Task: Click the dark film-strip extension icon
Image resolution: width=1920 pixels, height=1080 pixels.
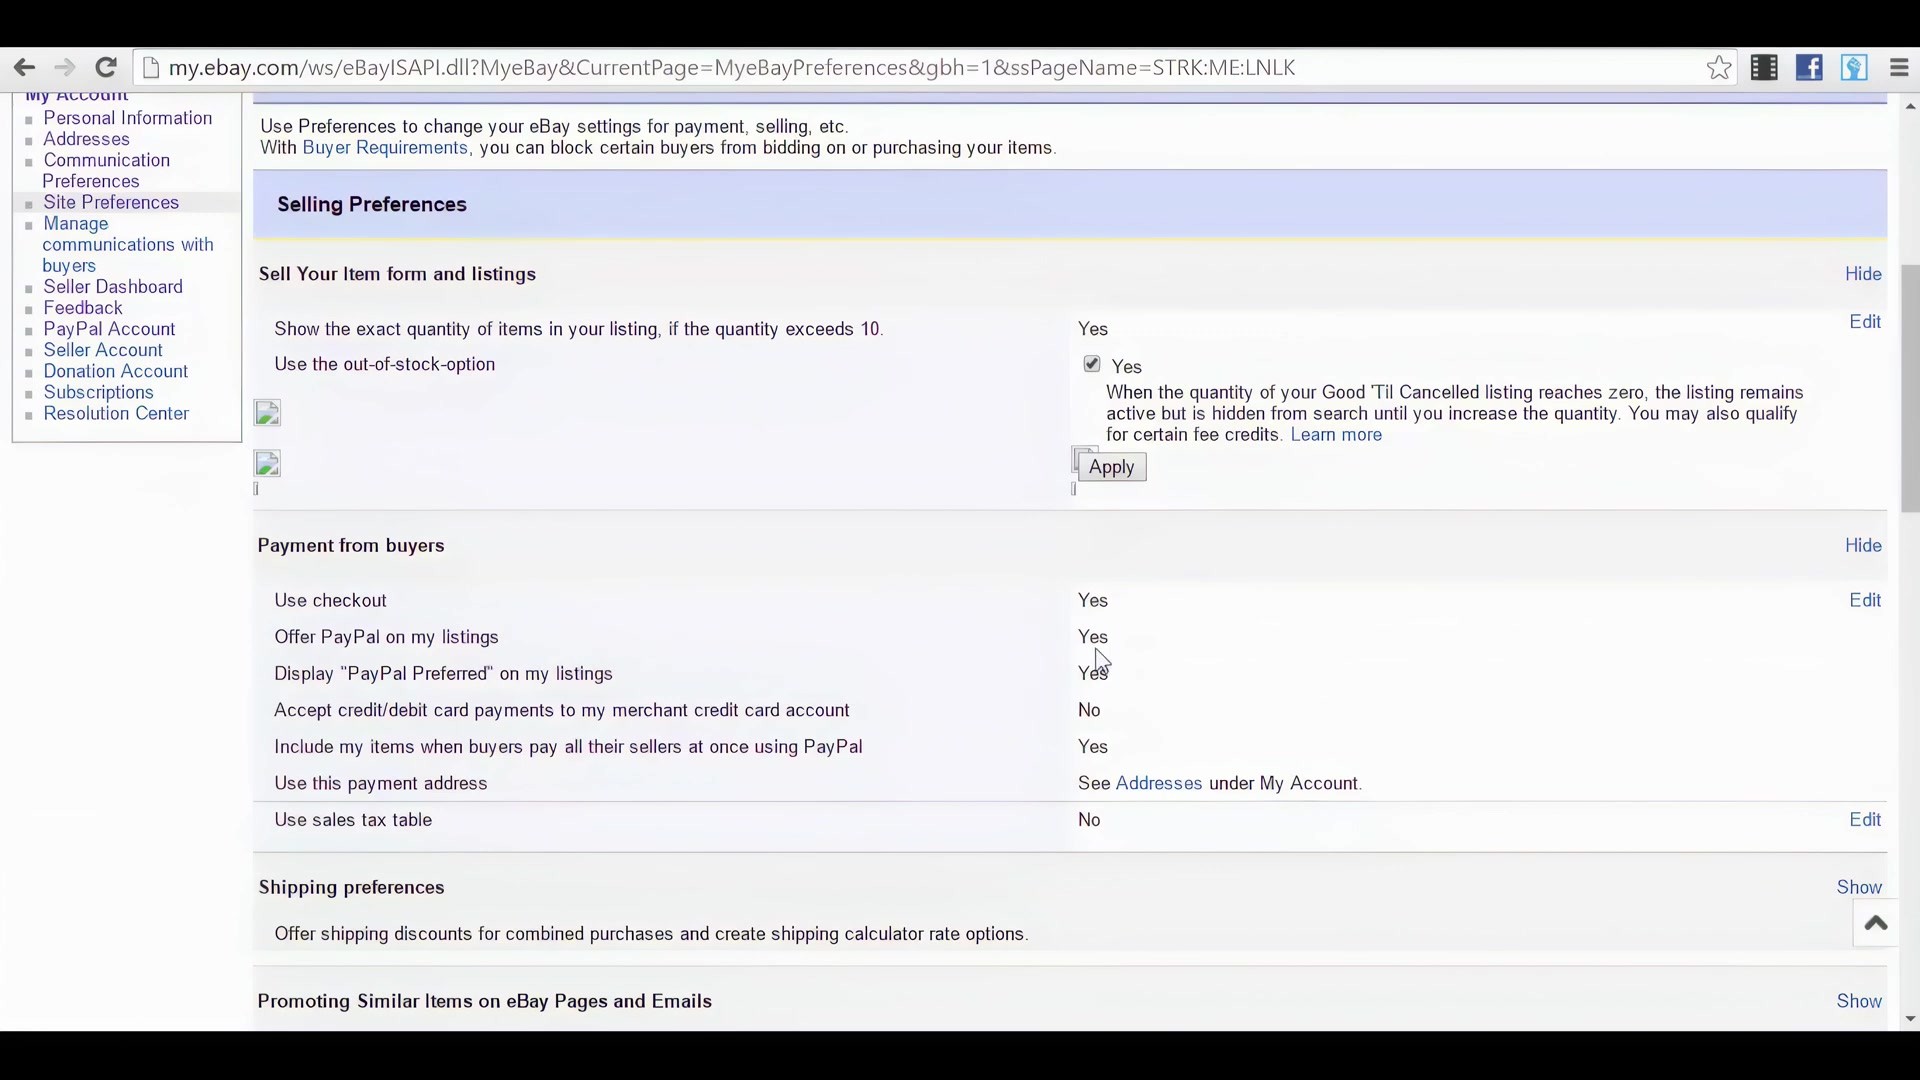Action: pos(1764,68)
